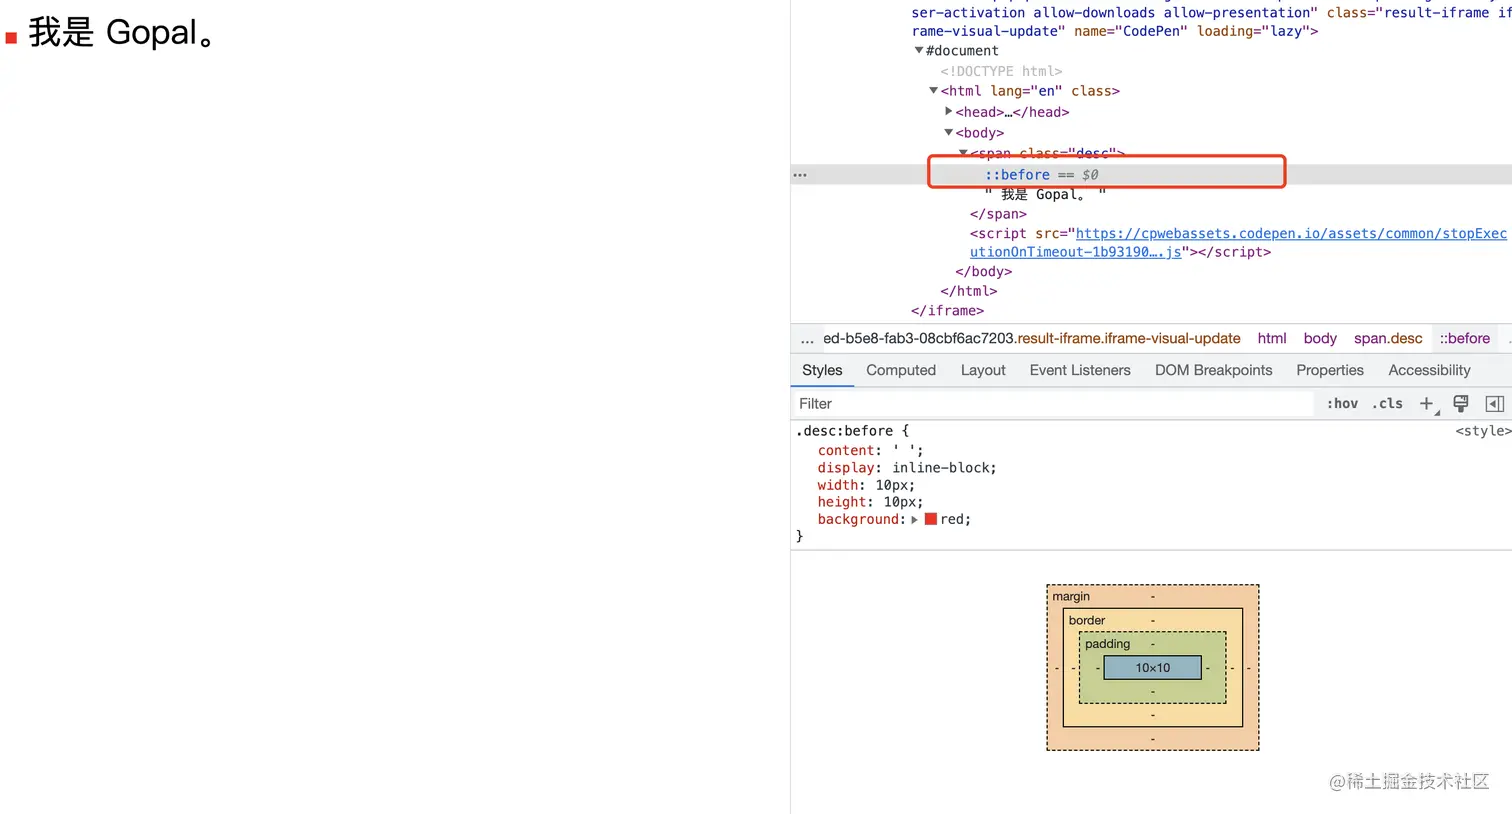Click the three-dots actions icon beside ::before row

(800, 175)
